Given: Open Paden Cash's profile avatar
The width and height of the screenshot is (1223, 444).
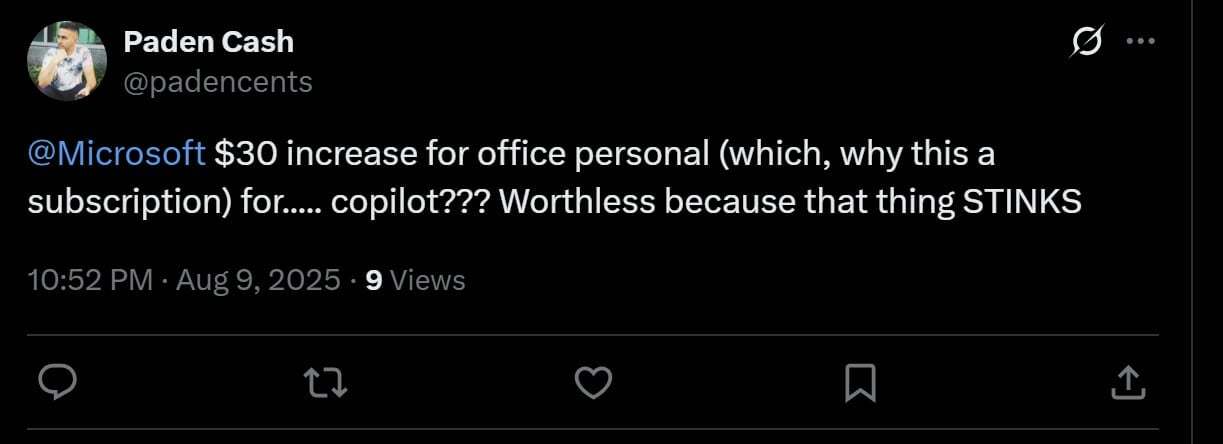Looking at the screenshot, I should 67,61.
